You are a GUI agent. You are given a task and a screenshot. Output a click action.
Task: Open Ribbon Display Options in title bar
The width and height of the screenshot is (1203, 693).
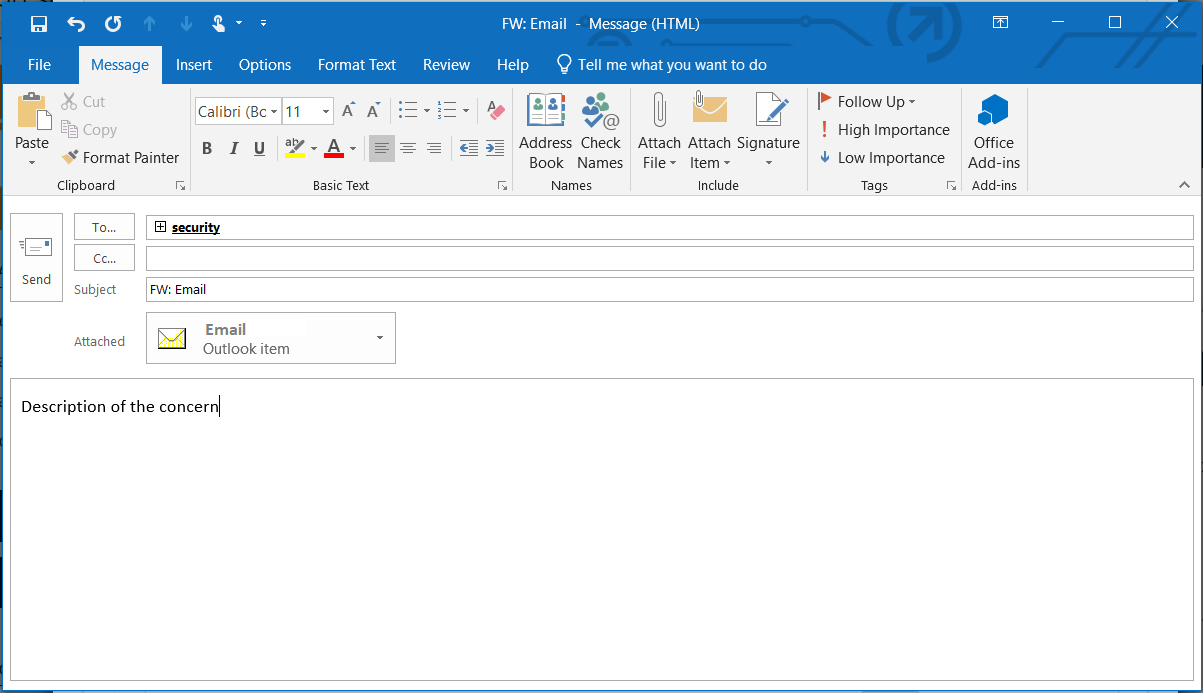point(1000,22)
